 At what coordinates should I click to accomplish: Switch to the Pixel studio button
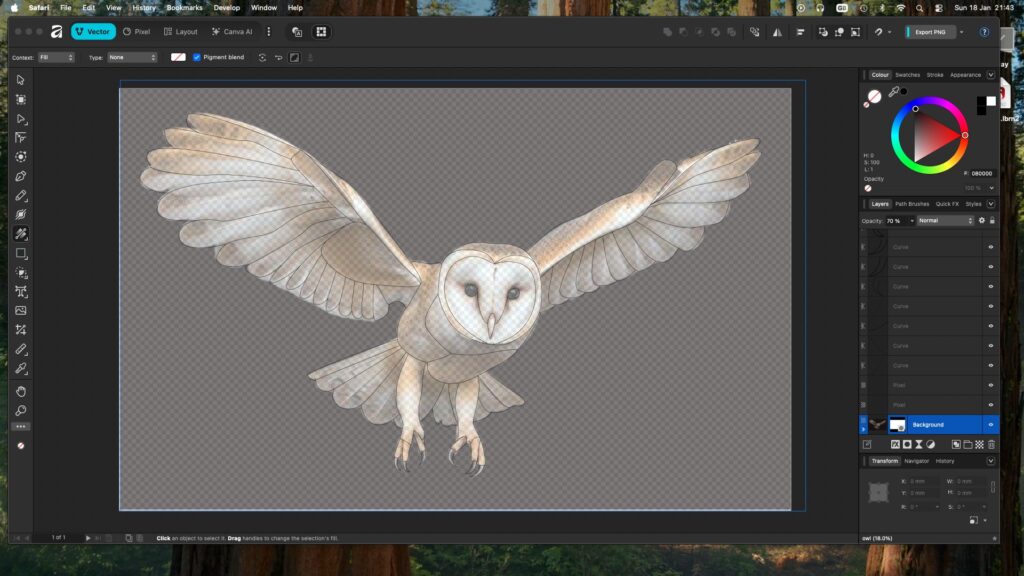(x=136, y=32)
